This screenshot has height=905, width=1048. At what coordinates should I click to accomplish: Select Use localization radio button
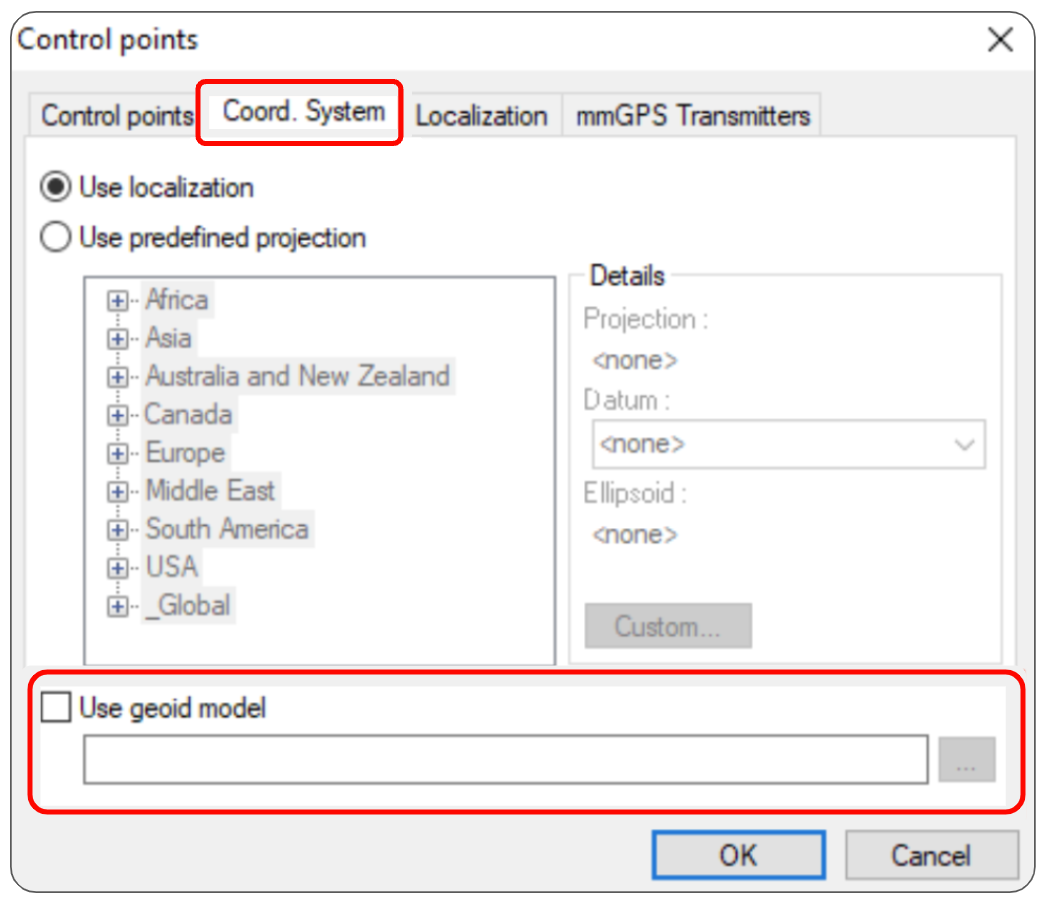[x=55, y=186]
